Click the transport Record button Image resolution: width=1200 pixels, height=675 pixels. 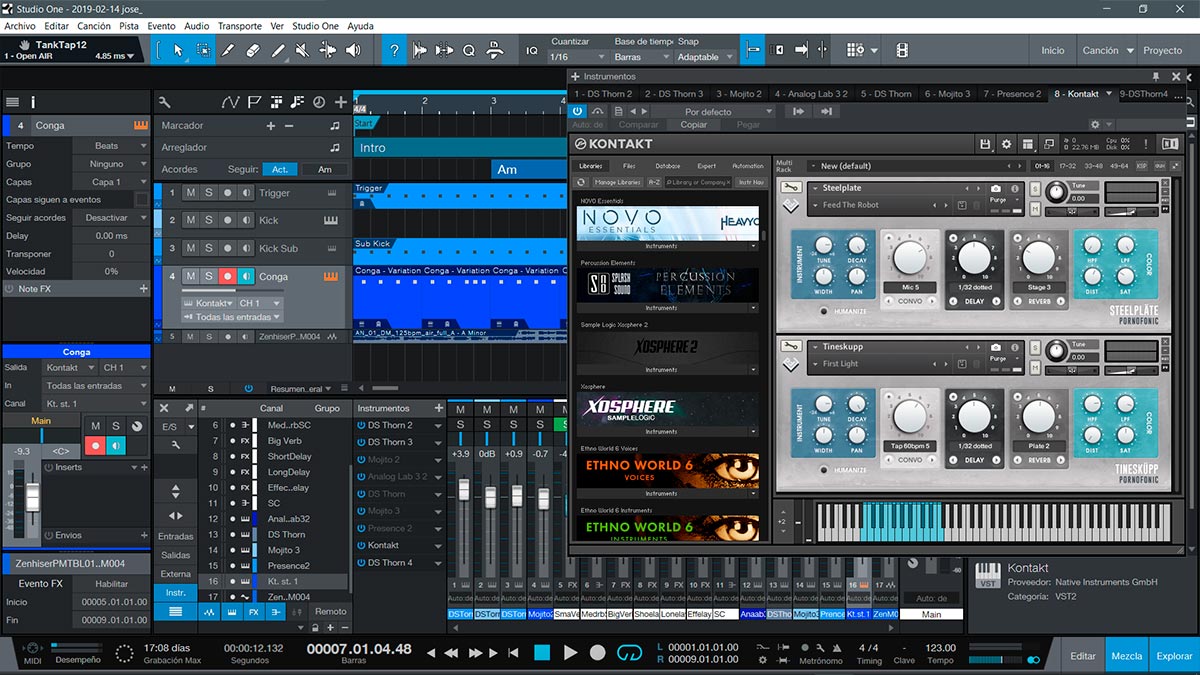pyautogui.click(x=597, y=652)
